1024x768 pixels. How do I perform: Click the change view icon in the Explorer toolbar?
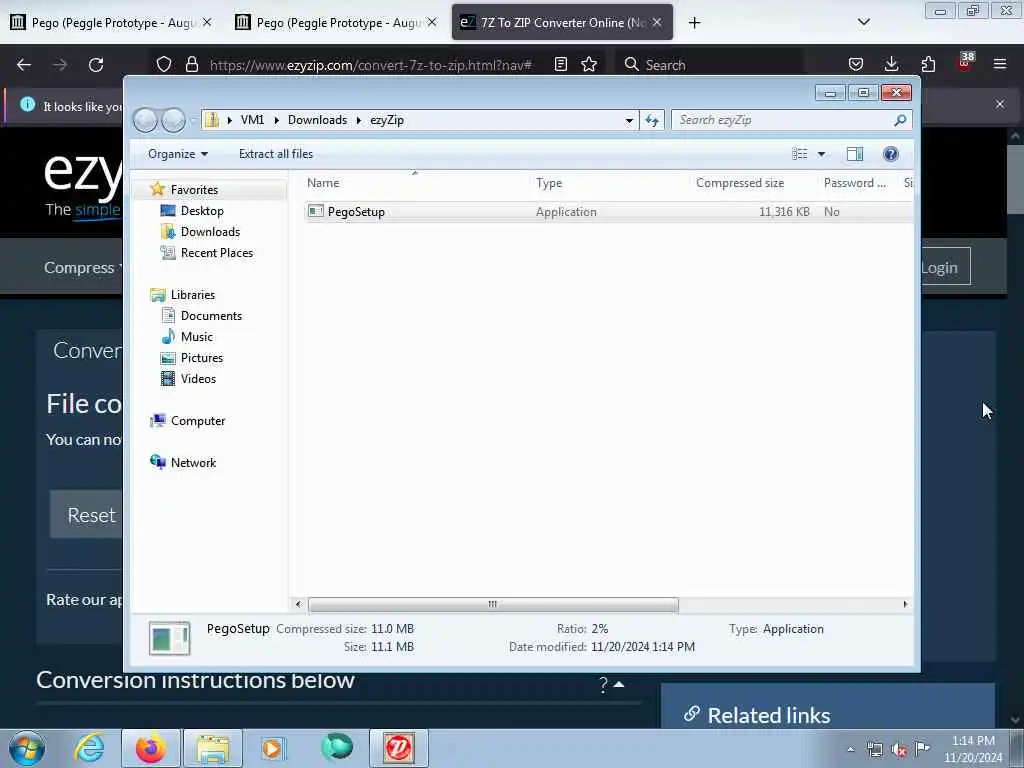[x=799, y=154]
